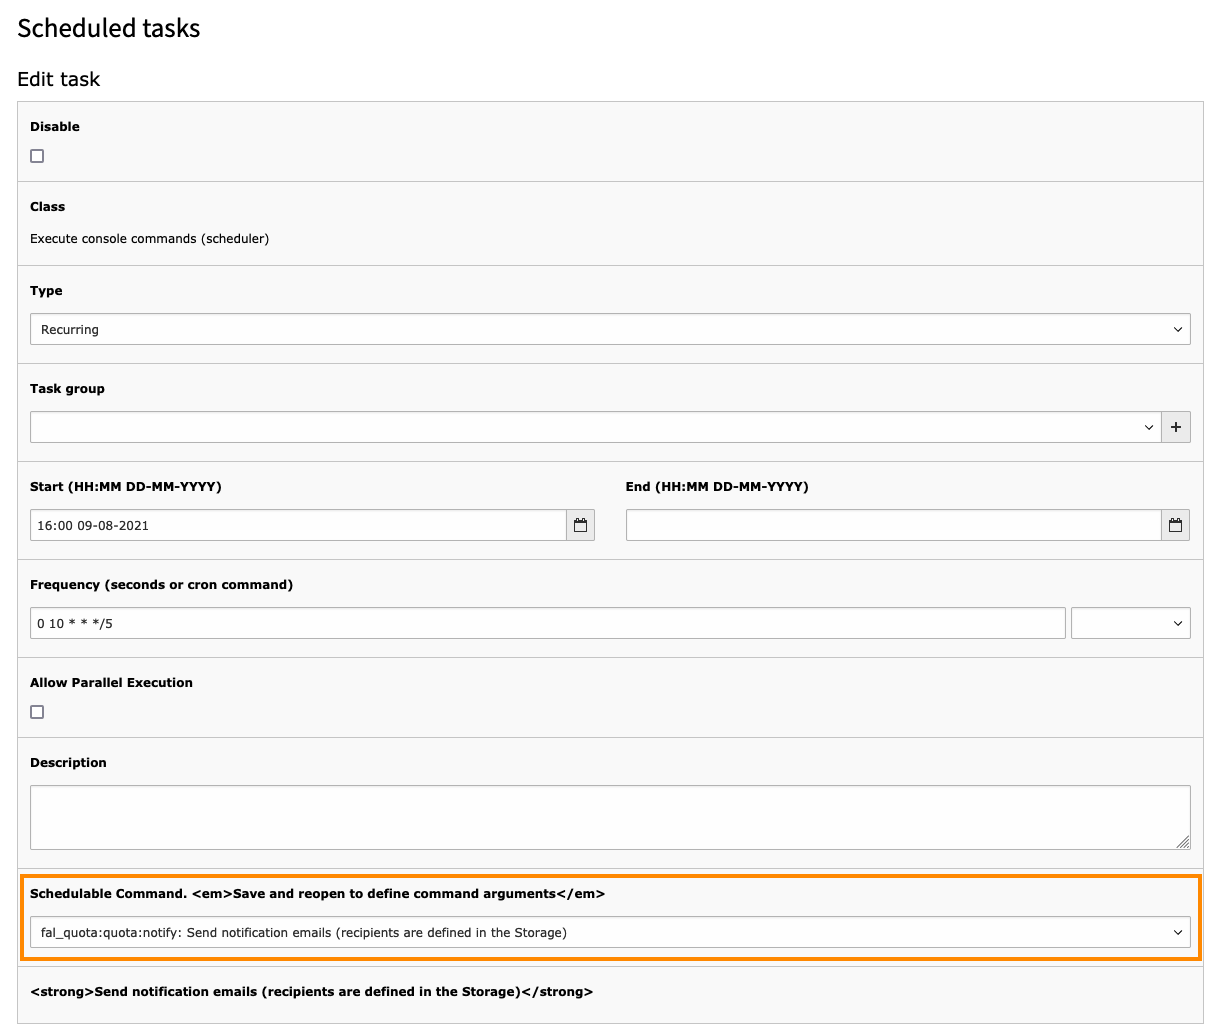Click inside the empty End date field
Image resolution: width=1215 pixels, height=1036 pixels.
pos(890,524)
